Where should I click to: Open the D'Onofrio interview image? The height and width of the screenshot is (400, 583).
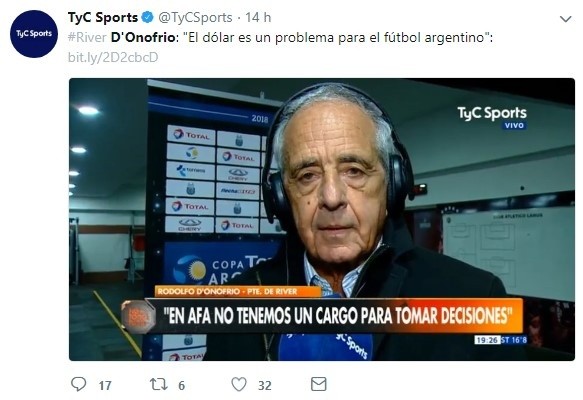point(322,219)
